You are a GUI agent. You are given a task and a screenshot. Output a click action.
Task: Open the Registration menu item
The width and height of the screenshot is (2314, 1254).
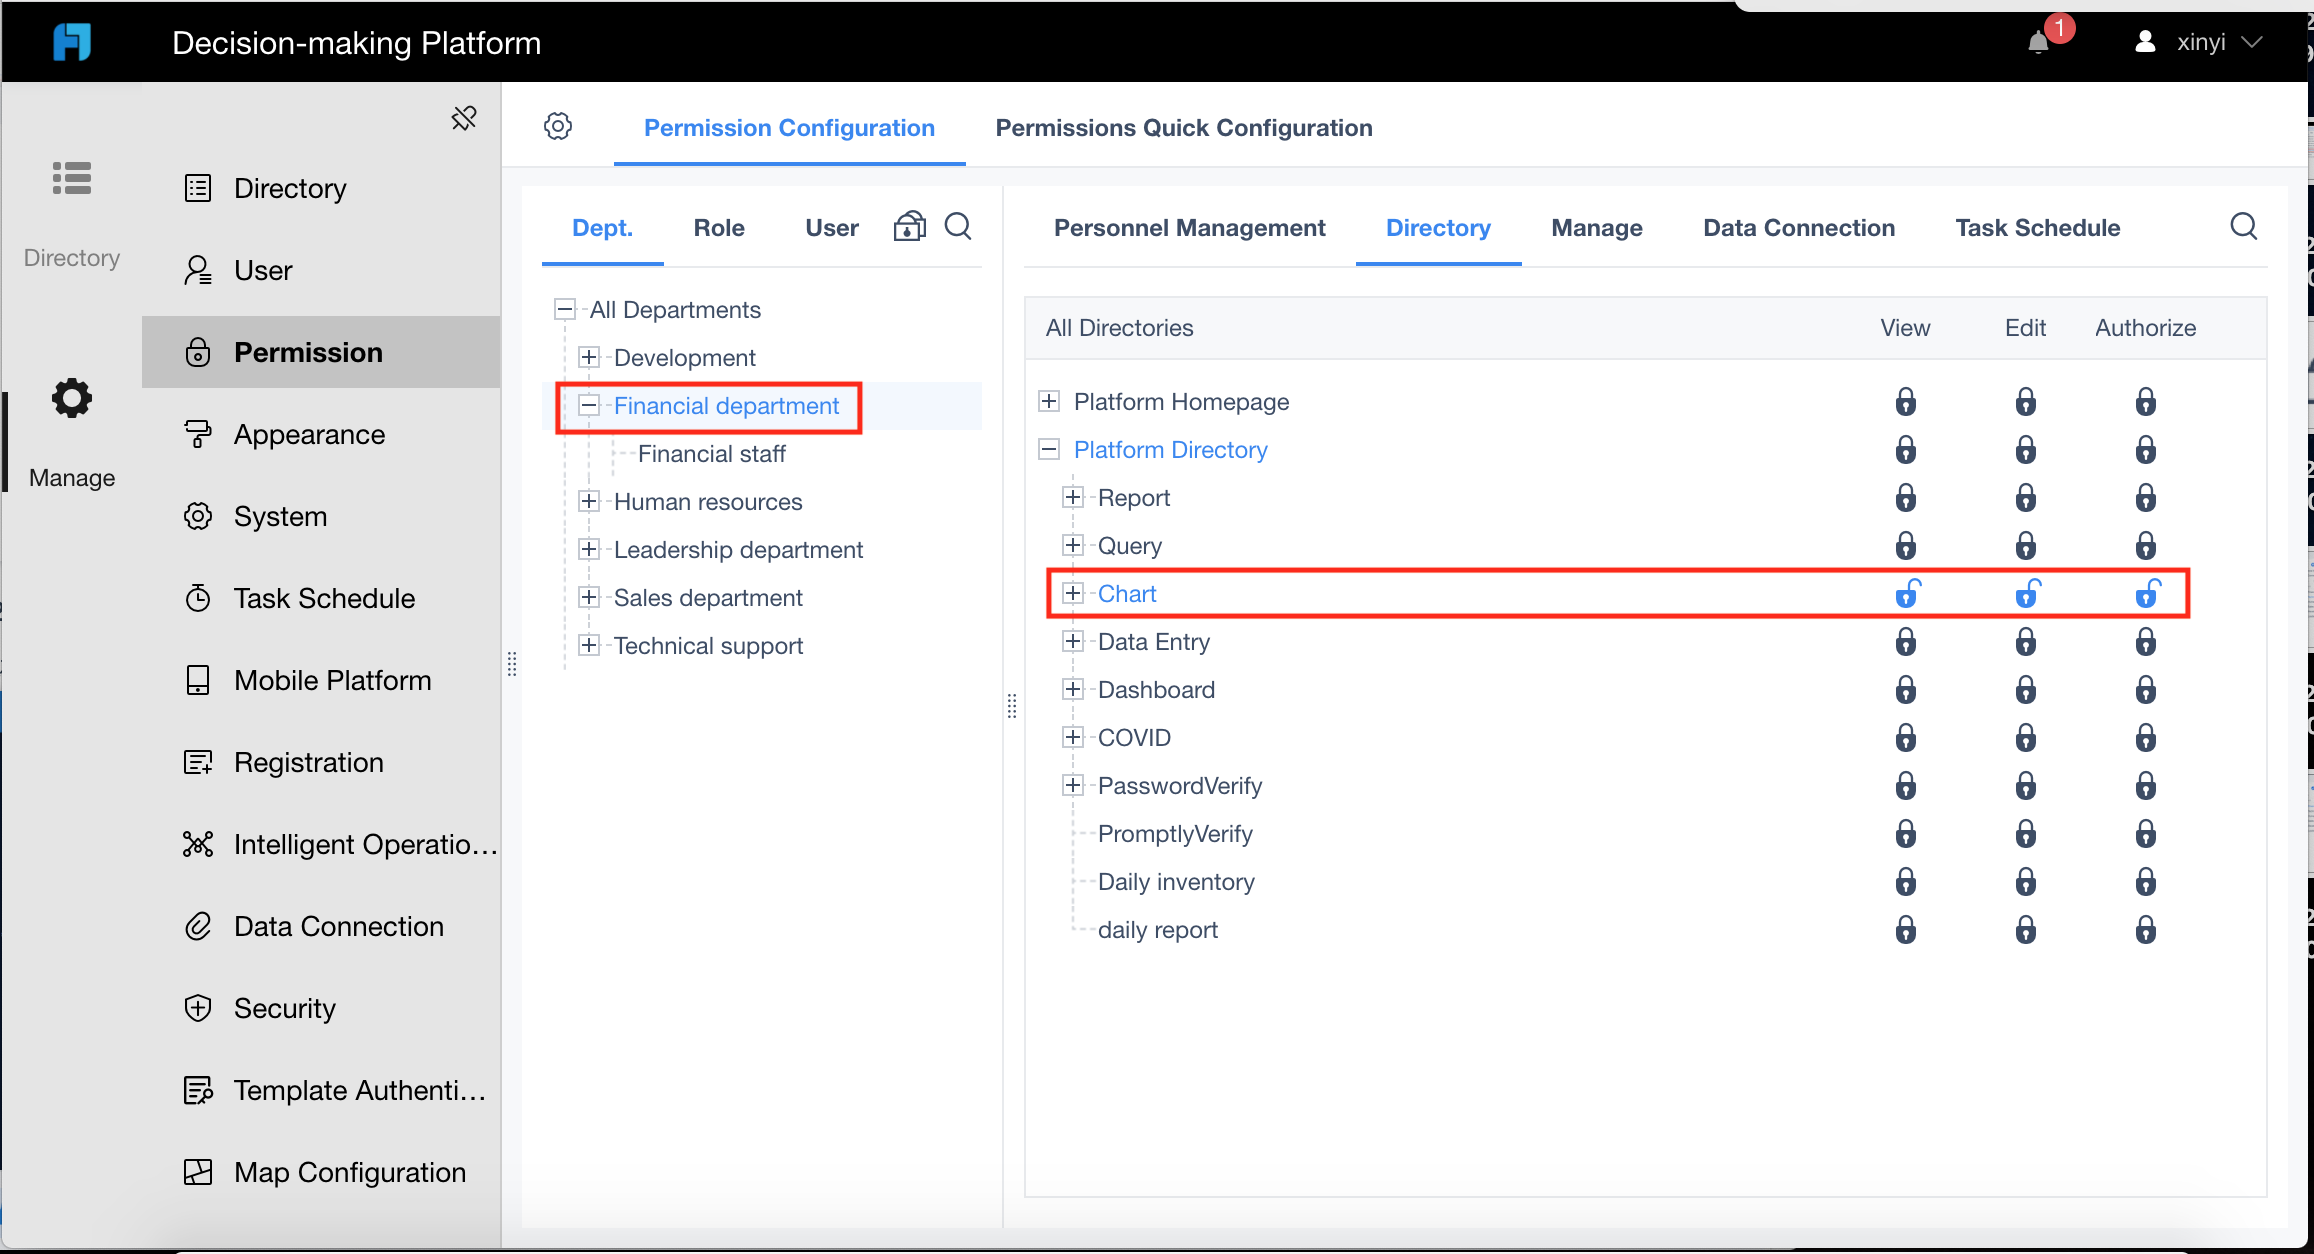[321, 762]
